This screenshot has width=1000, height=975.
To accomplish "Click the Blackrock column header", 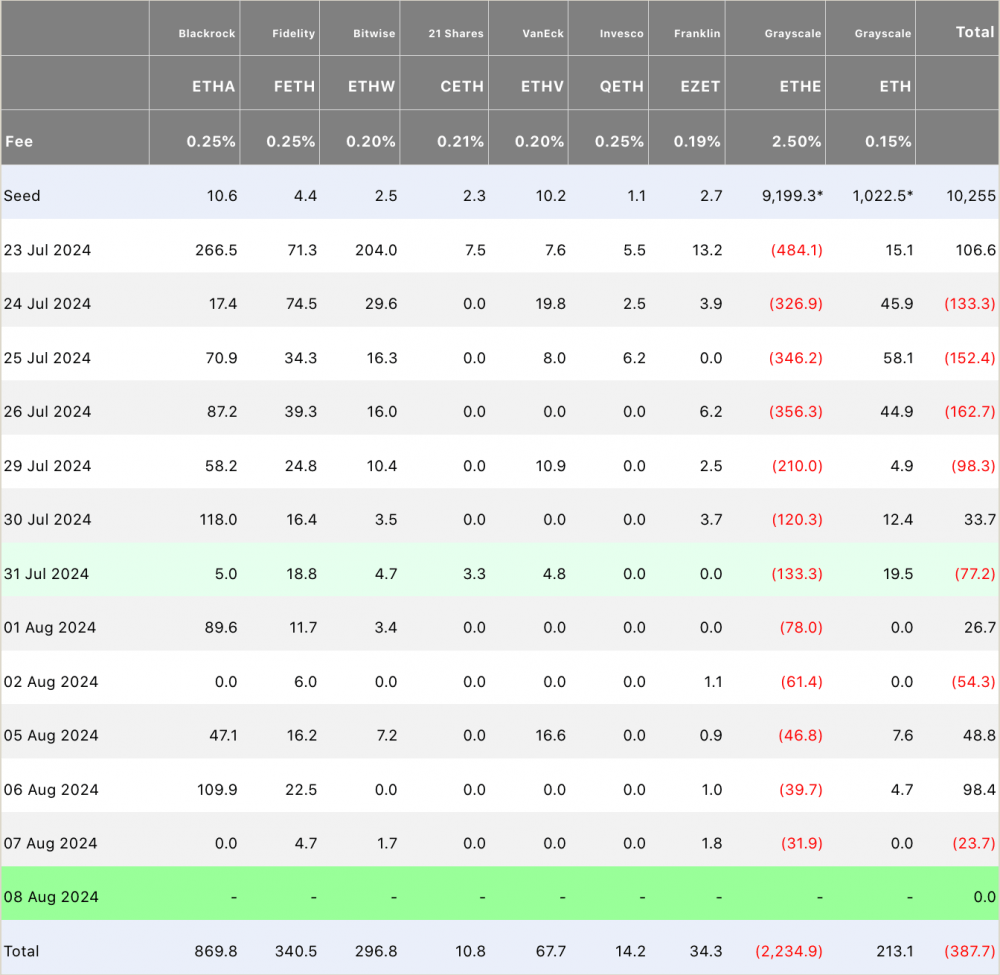I will point(207,34).
